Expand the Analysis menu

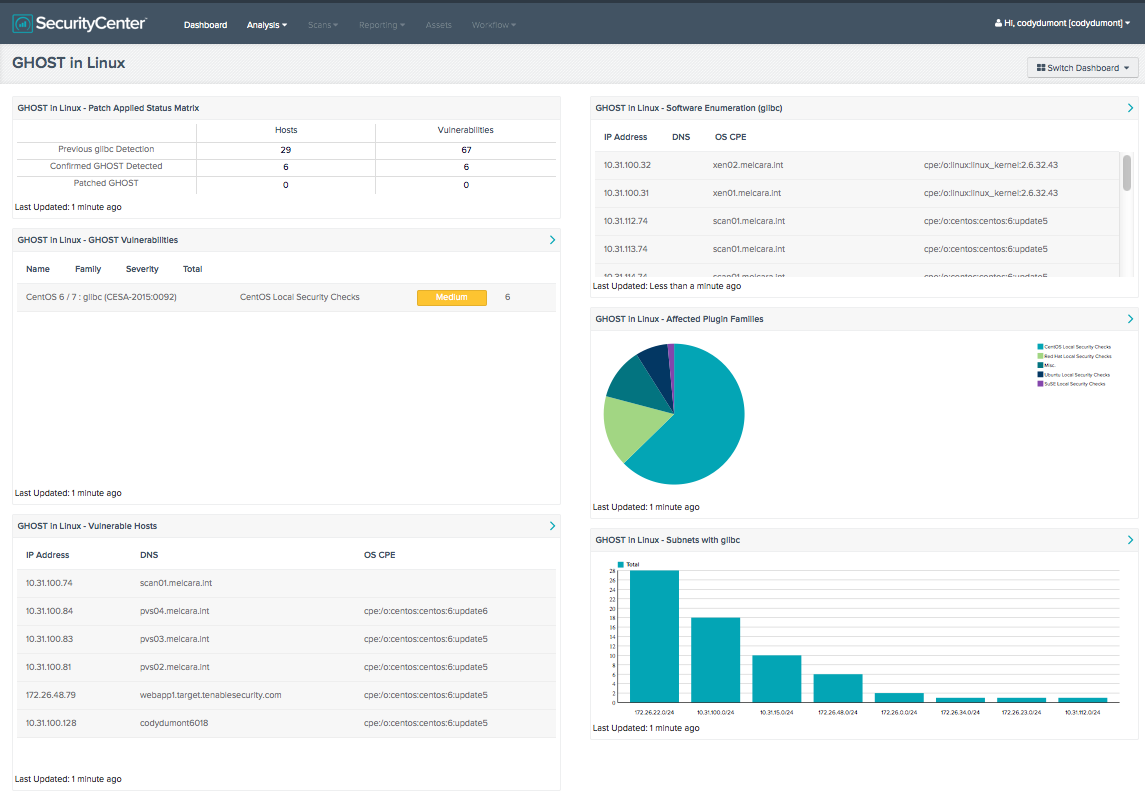pos(267,25)
